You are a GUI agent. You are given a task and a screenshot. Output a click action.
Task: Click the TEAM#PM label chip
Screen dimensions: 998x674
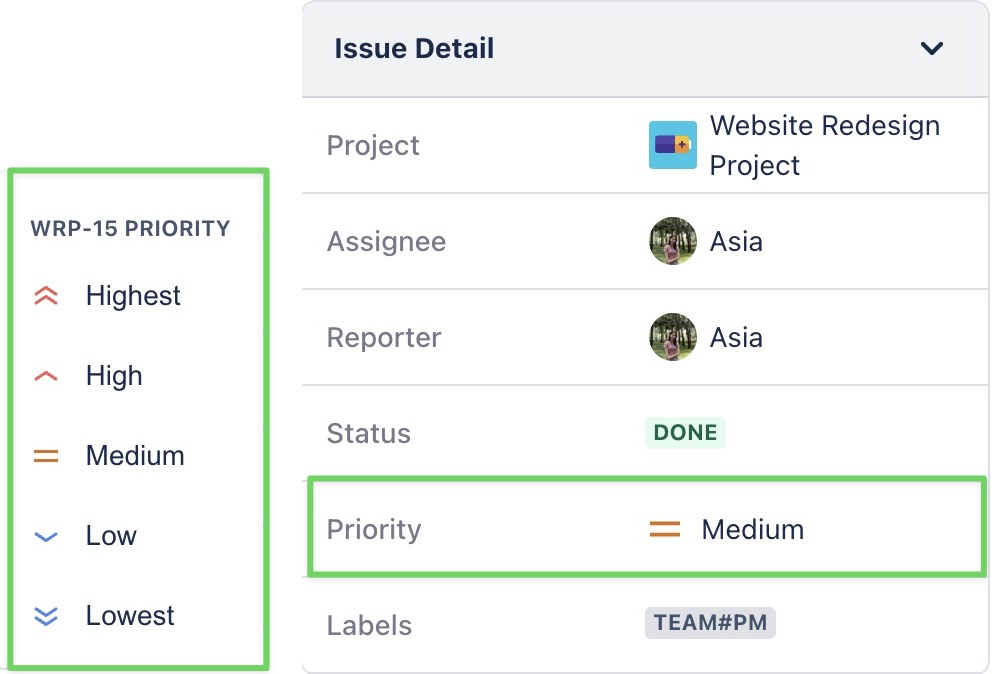710,622
